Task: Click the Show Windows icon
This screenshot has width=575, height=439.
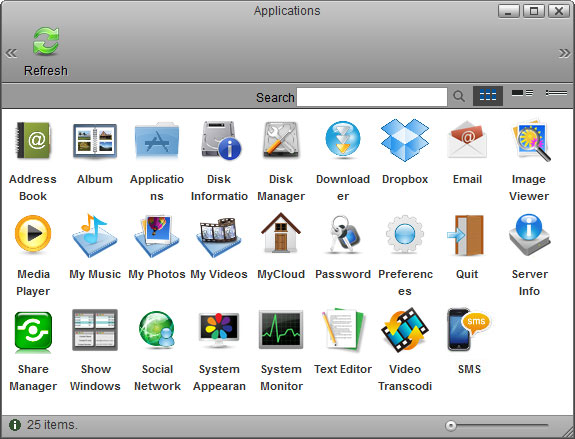Action: coord(95,330)
